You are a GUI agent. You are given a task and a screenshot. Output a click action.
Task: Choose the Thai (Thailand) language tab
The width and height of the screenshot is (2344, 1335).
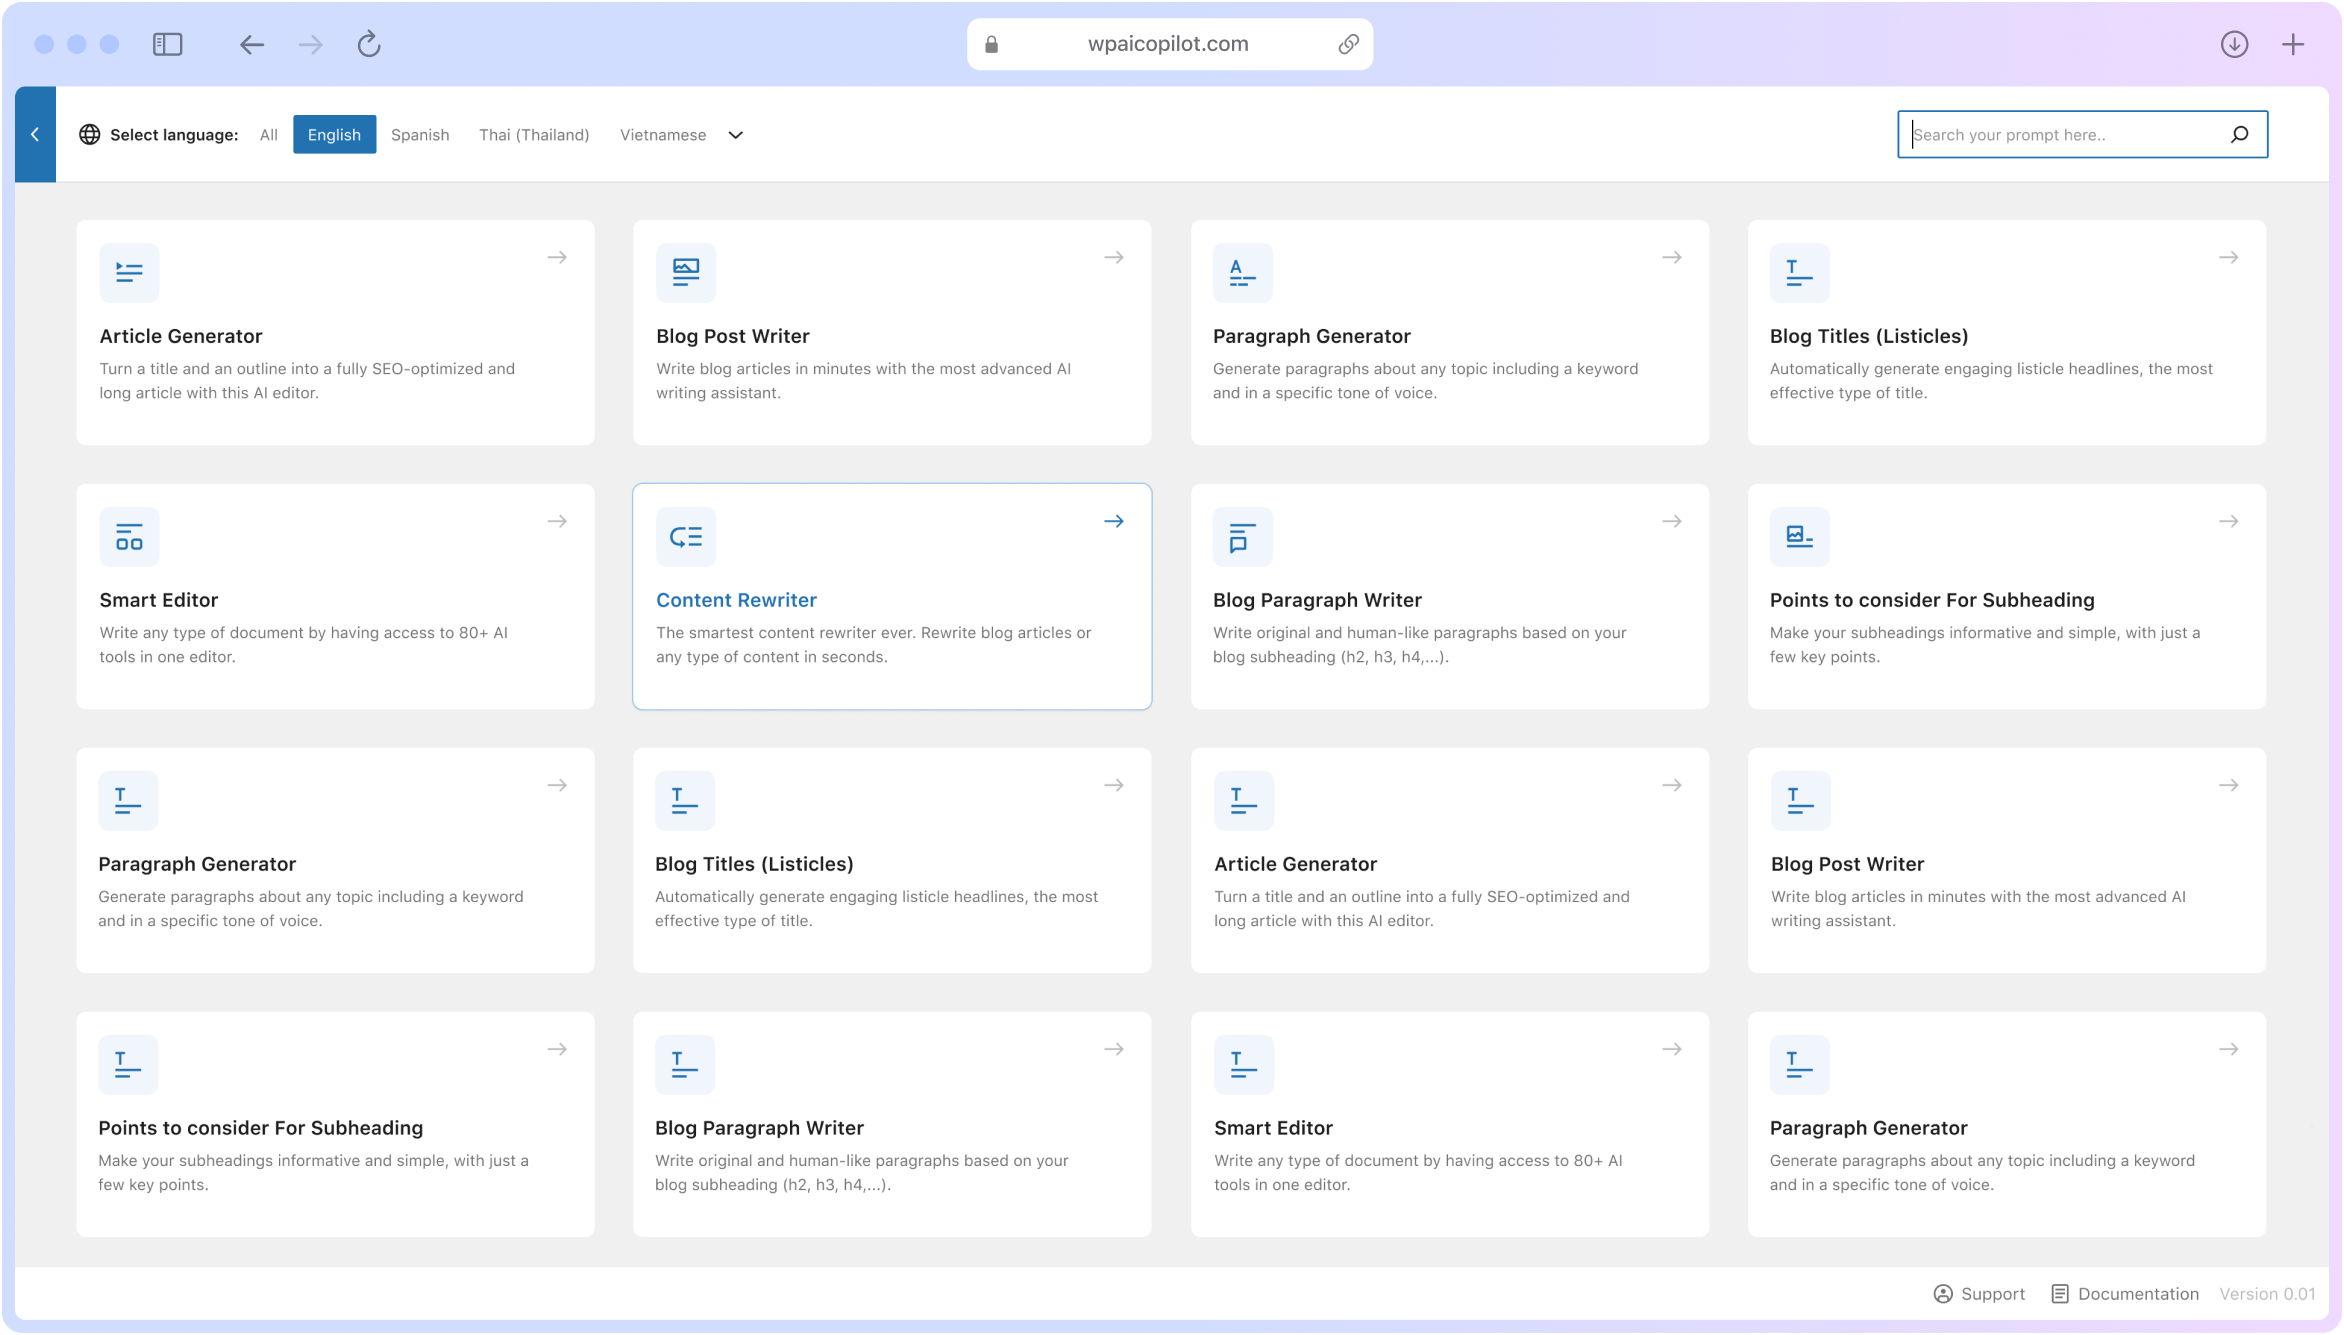[x=534, y=134]
